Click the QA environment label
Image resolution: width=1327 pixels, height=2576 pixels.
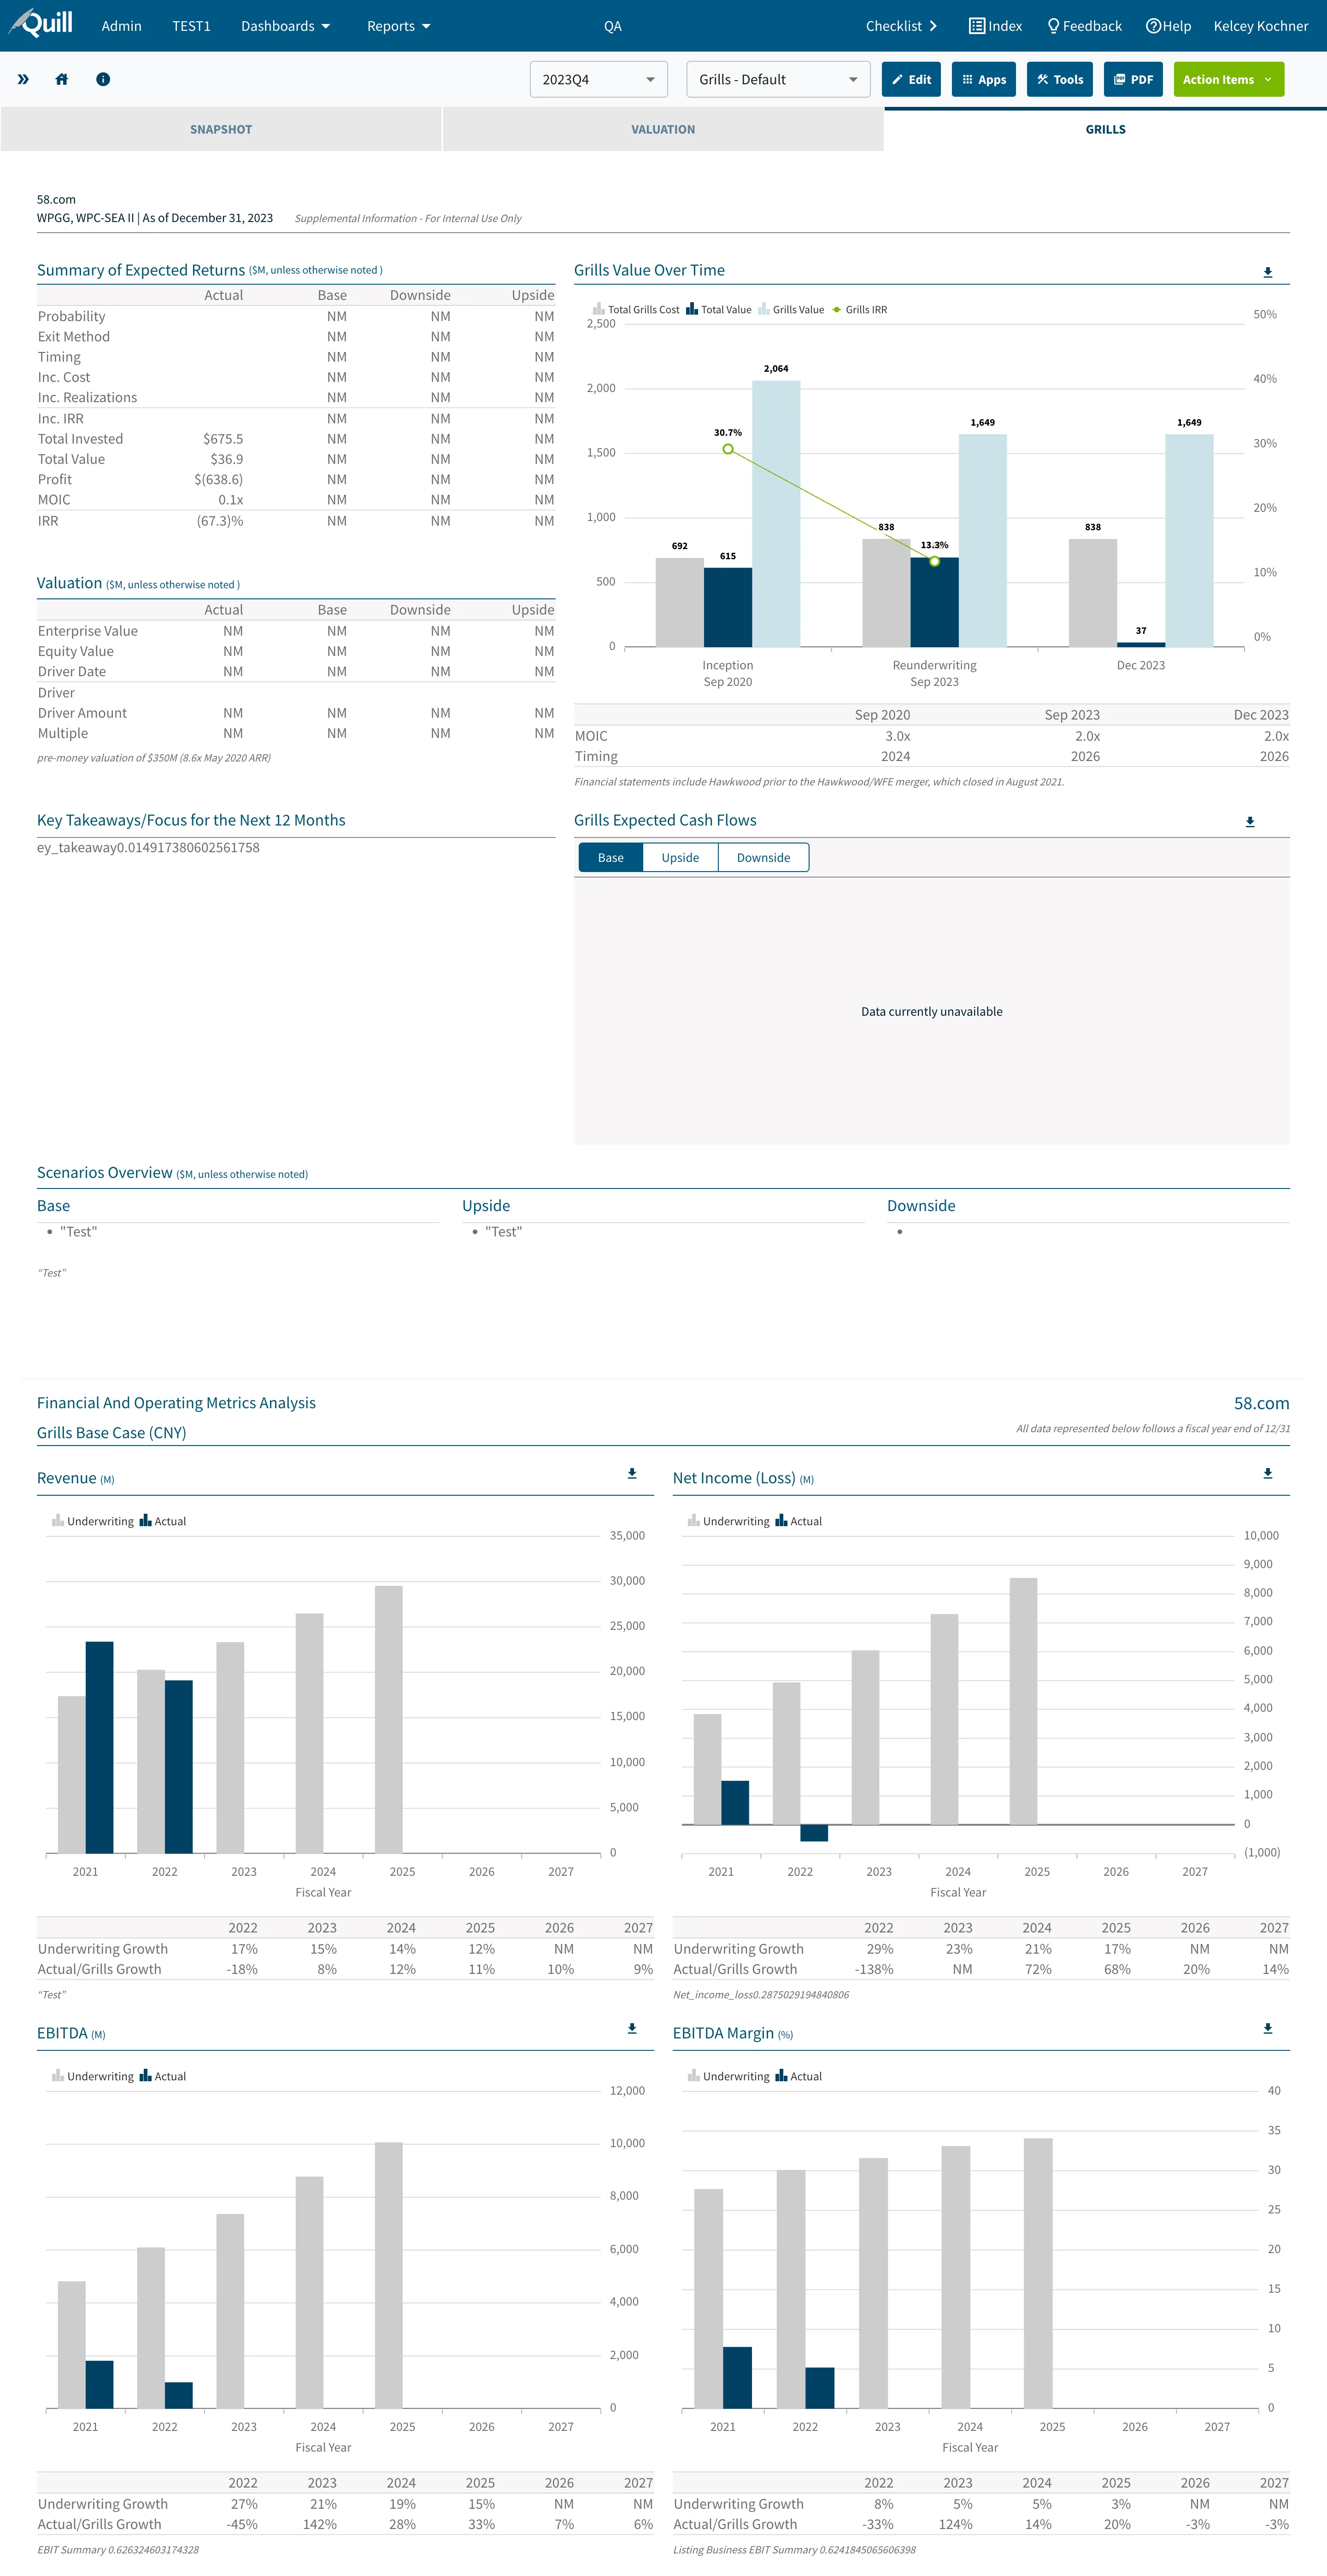(613, 26)
